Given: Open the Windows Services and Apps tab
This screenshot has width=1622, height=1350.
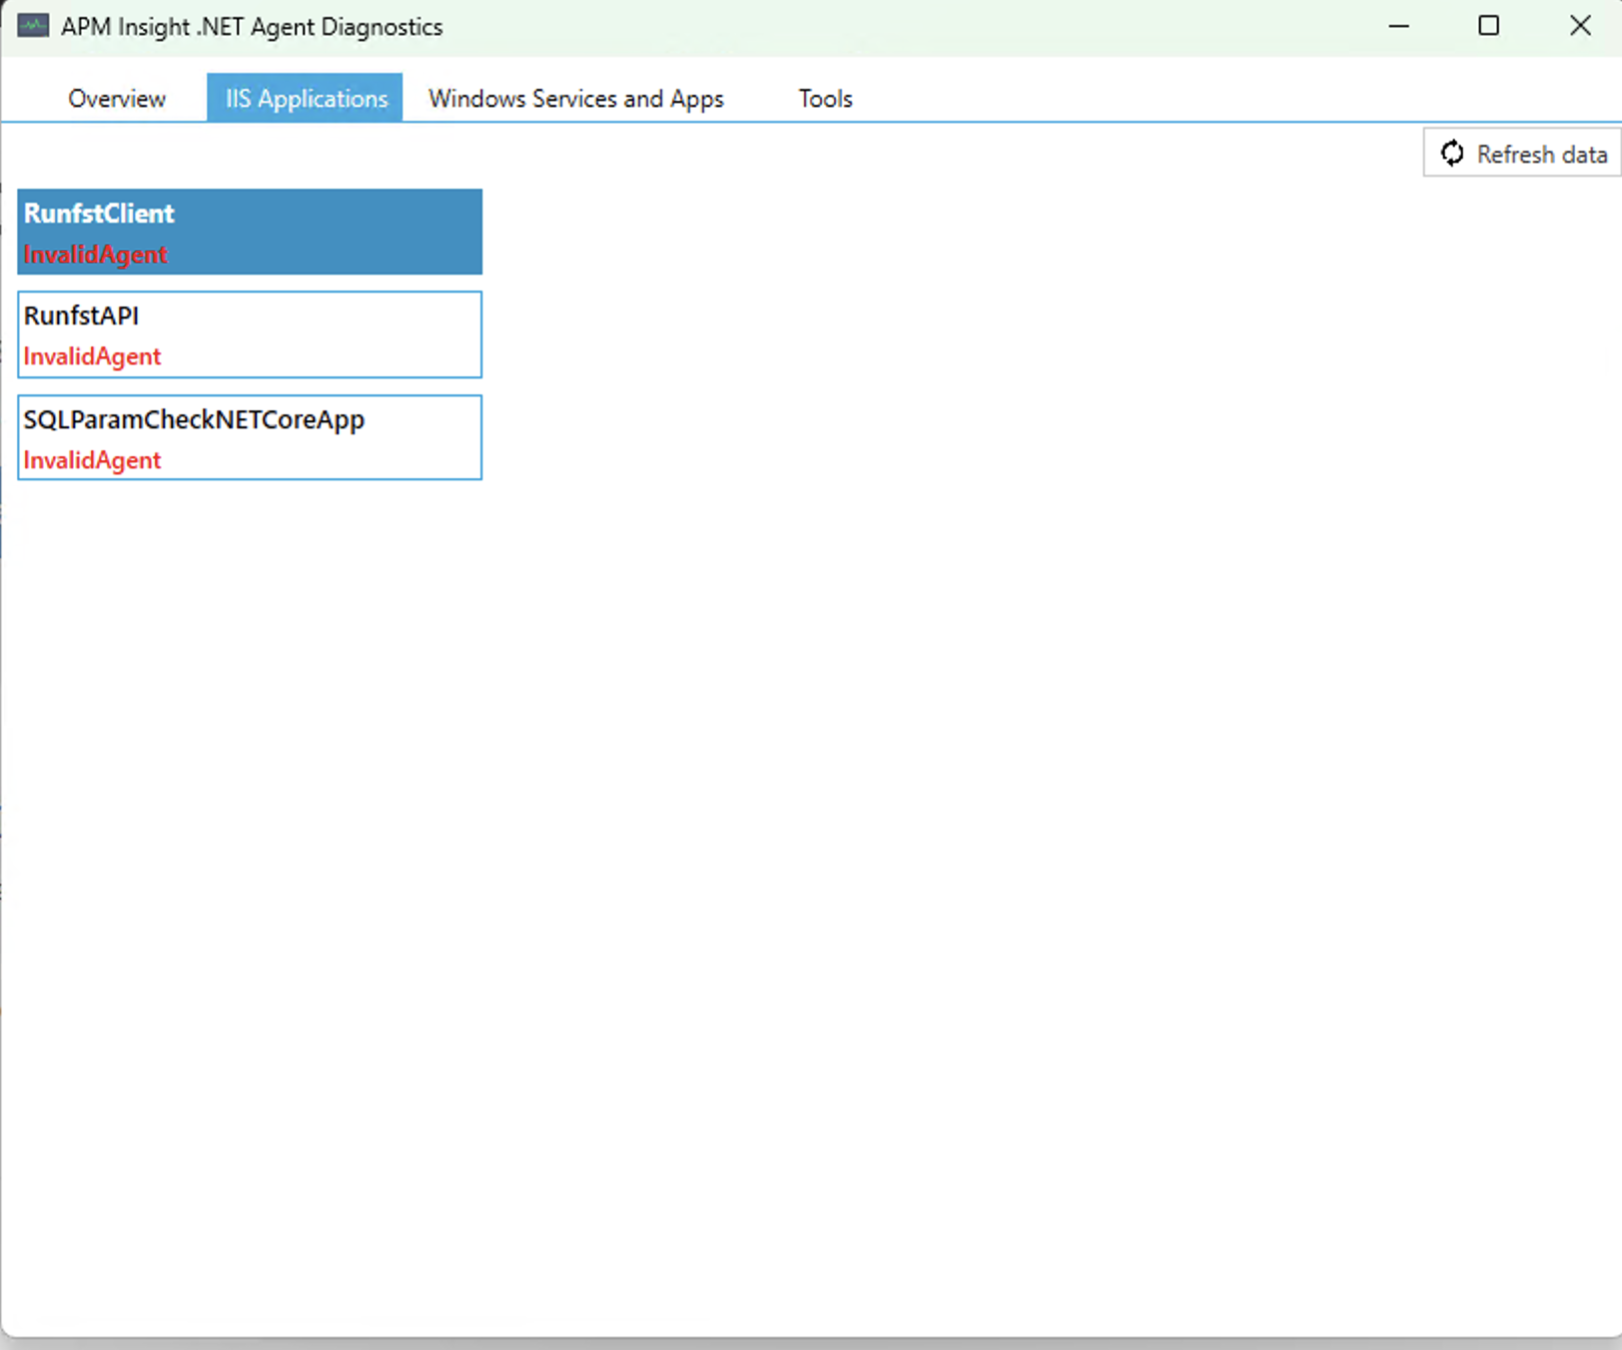Looking at the screenshot, I should (x=576, y=99).
